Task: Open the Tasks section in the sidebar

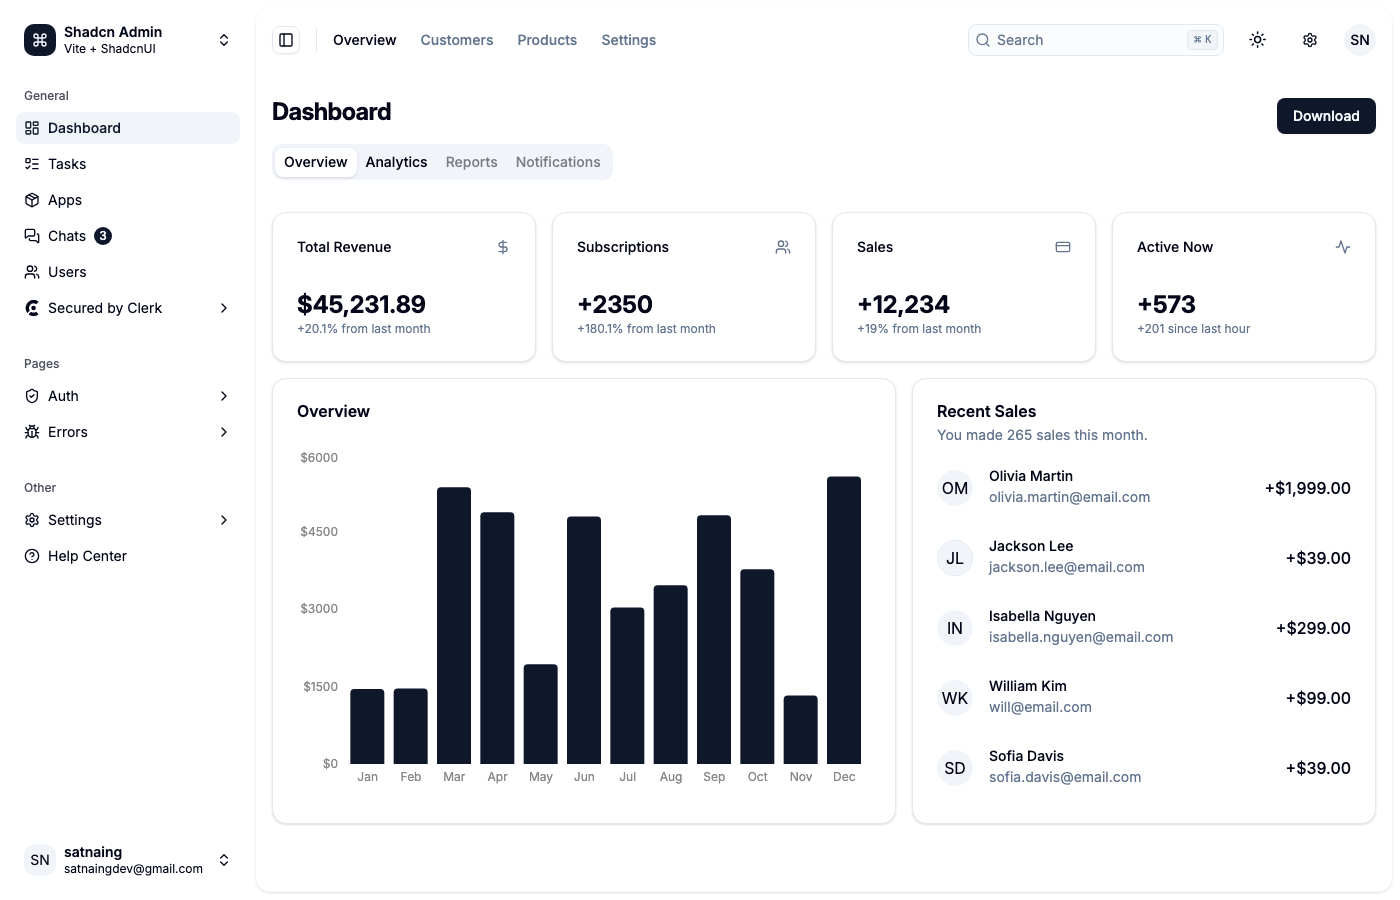Action: [x=66, y=163]
